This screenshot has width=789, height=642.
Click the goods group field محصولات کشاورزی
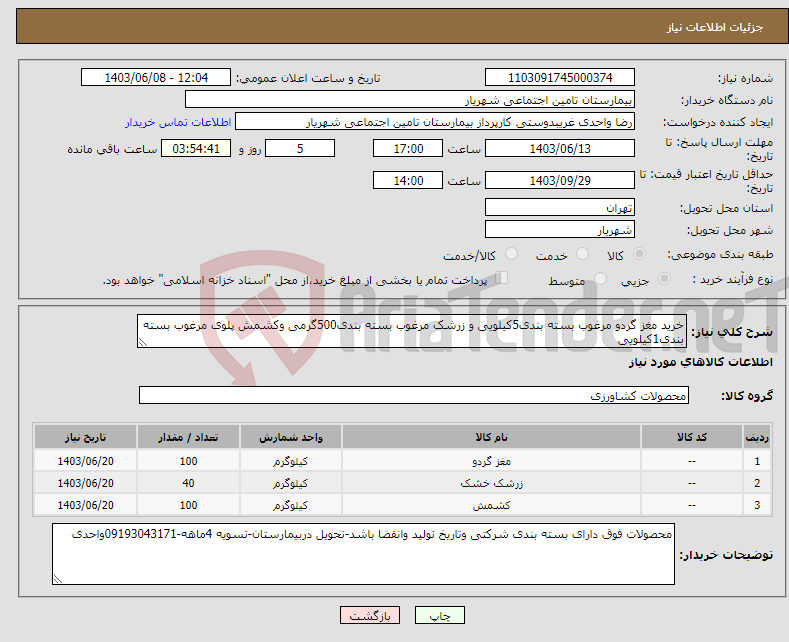(x=414, y=395)
